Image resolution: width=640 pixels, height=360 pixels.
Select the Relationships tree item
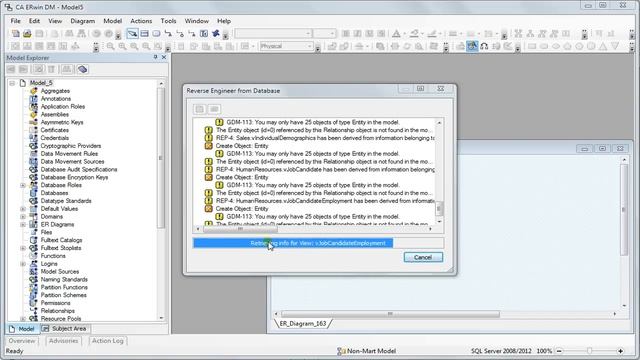coord(58,311)
